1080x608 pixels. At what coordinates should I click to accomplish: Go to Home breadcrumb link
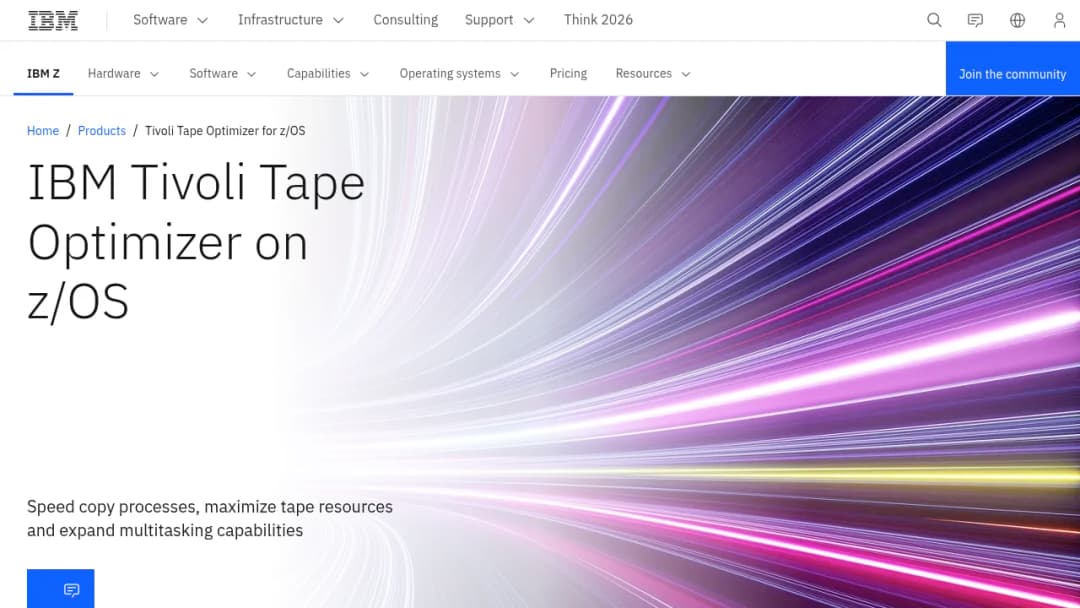(43, 131)
